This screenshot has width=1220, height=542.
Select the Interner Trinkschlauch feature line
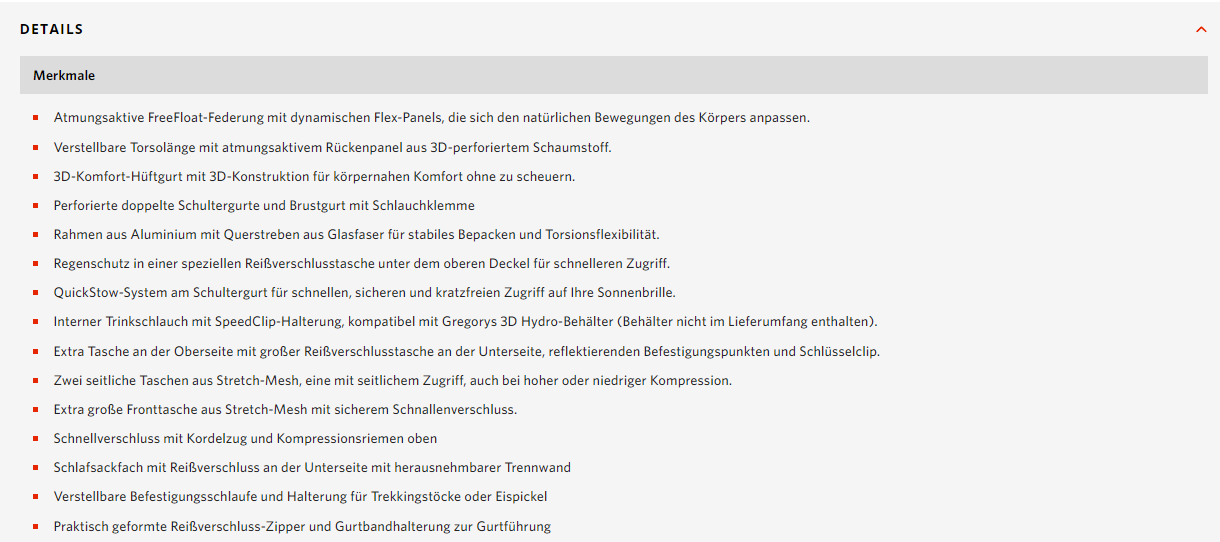coord(465,322)
